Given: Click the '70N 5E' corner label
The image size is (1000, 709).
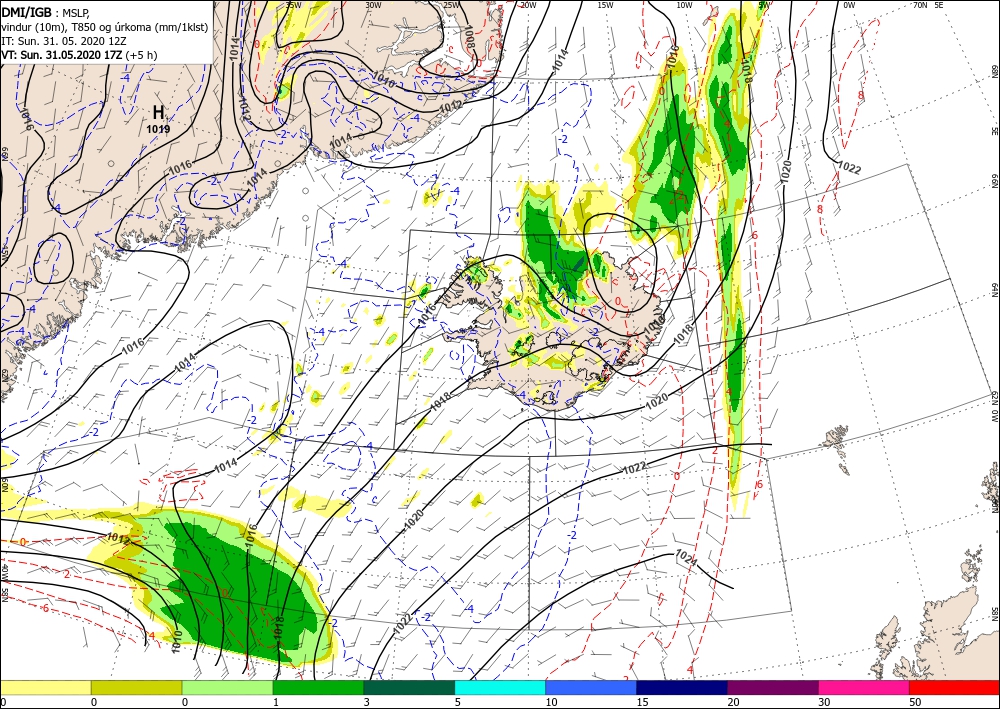Looking at the screenshot, I should coord(927,4).
